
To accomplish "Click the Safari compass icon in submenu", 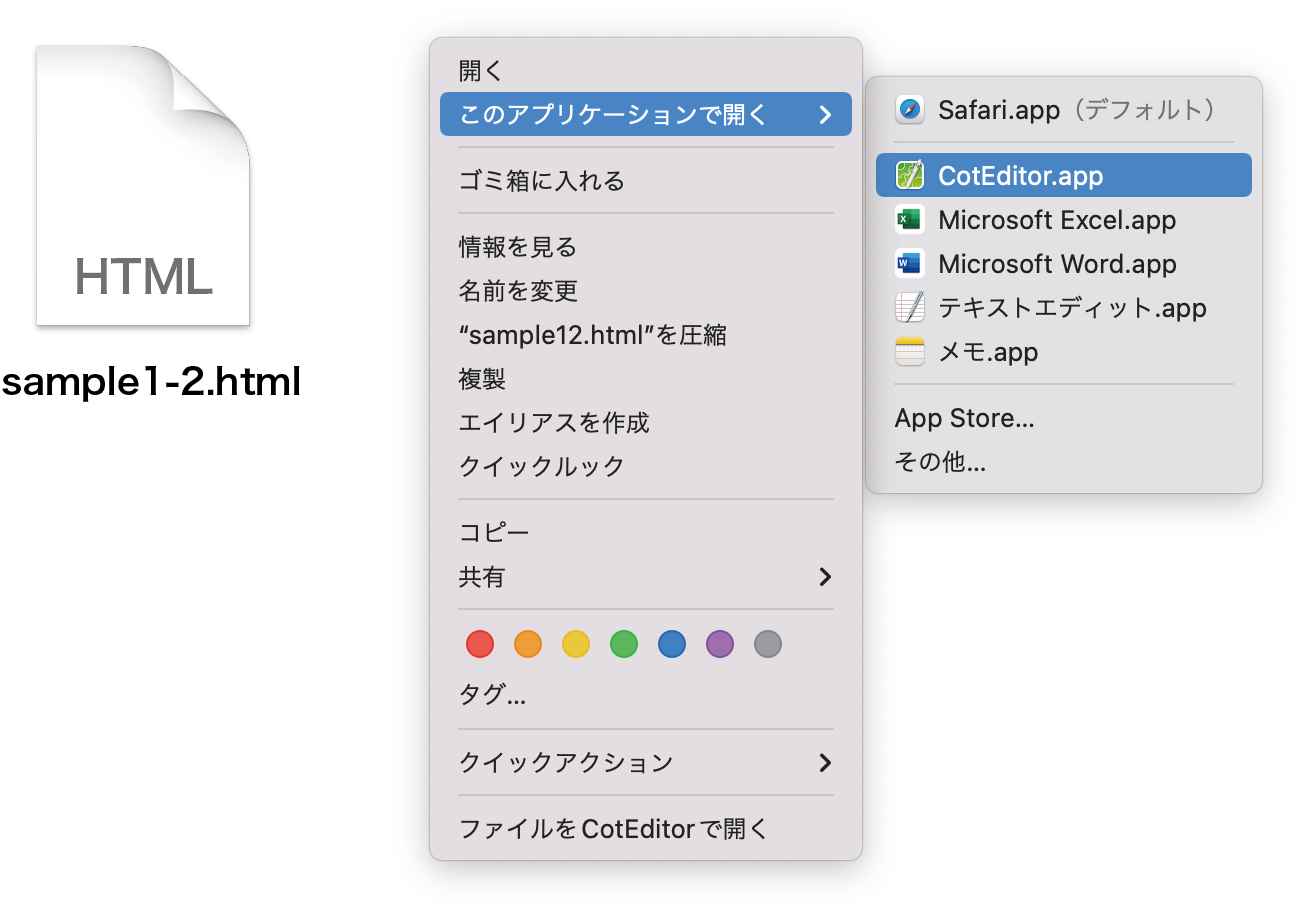I will [x=910, y=109].
